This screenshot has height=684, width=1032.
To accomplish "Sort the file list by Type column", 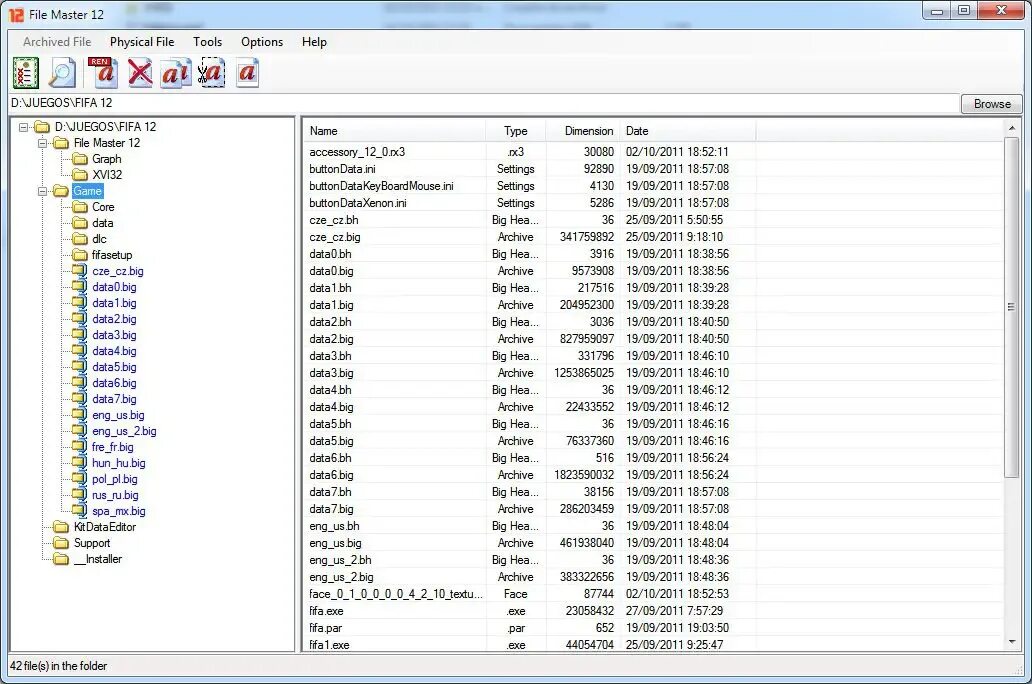I will [x=516, y=131].
